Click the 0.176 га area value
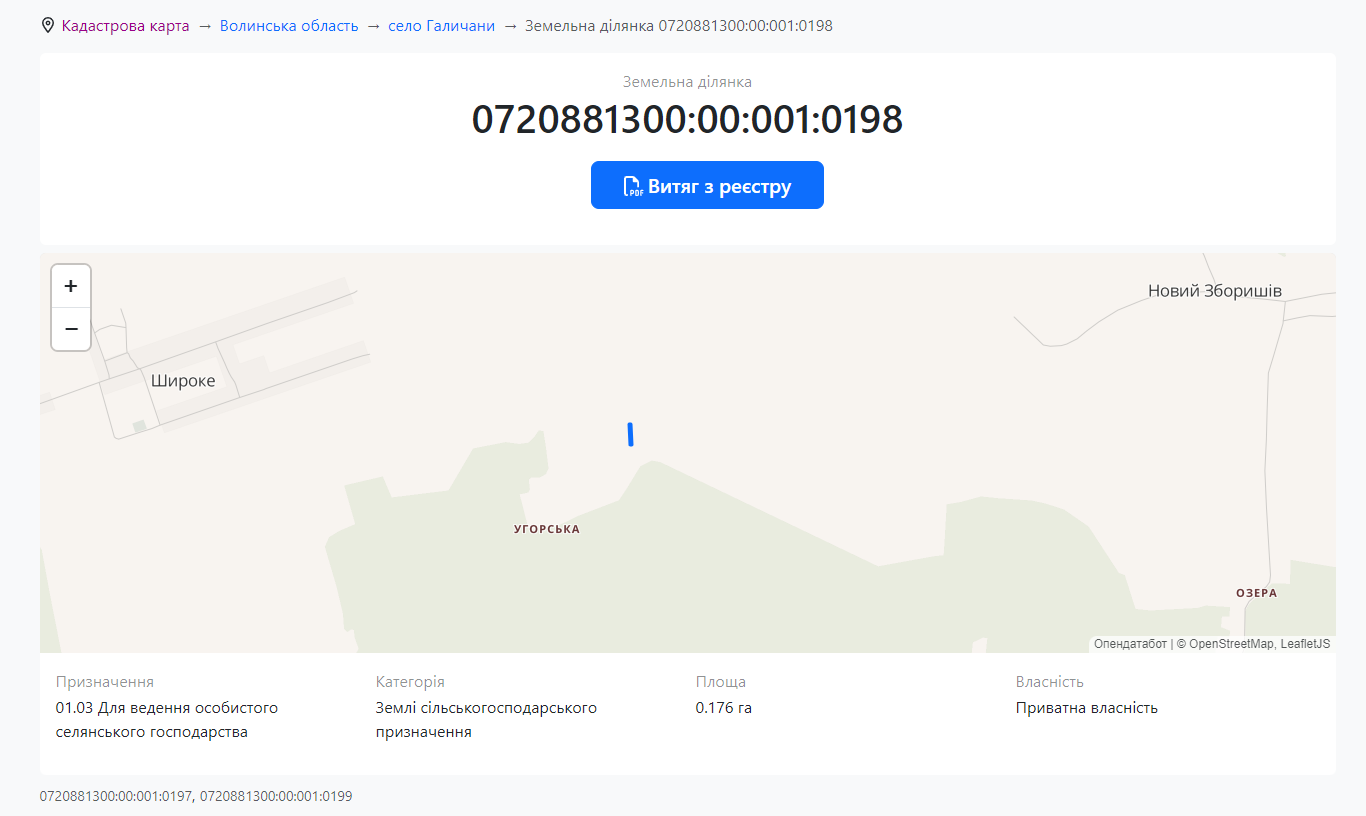 pyautogui.click(x=723, y=708)
